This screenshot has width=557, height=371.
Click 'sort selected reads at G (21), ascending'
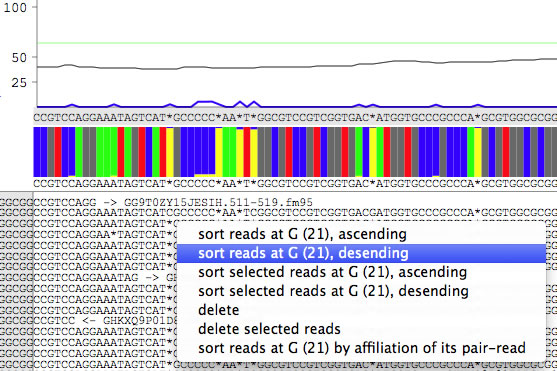tap(332, 272)
